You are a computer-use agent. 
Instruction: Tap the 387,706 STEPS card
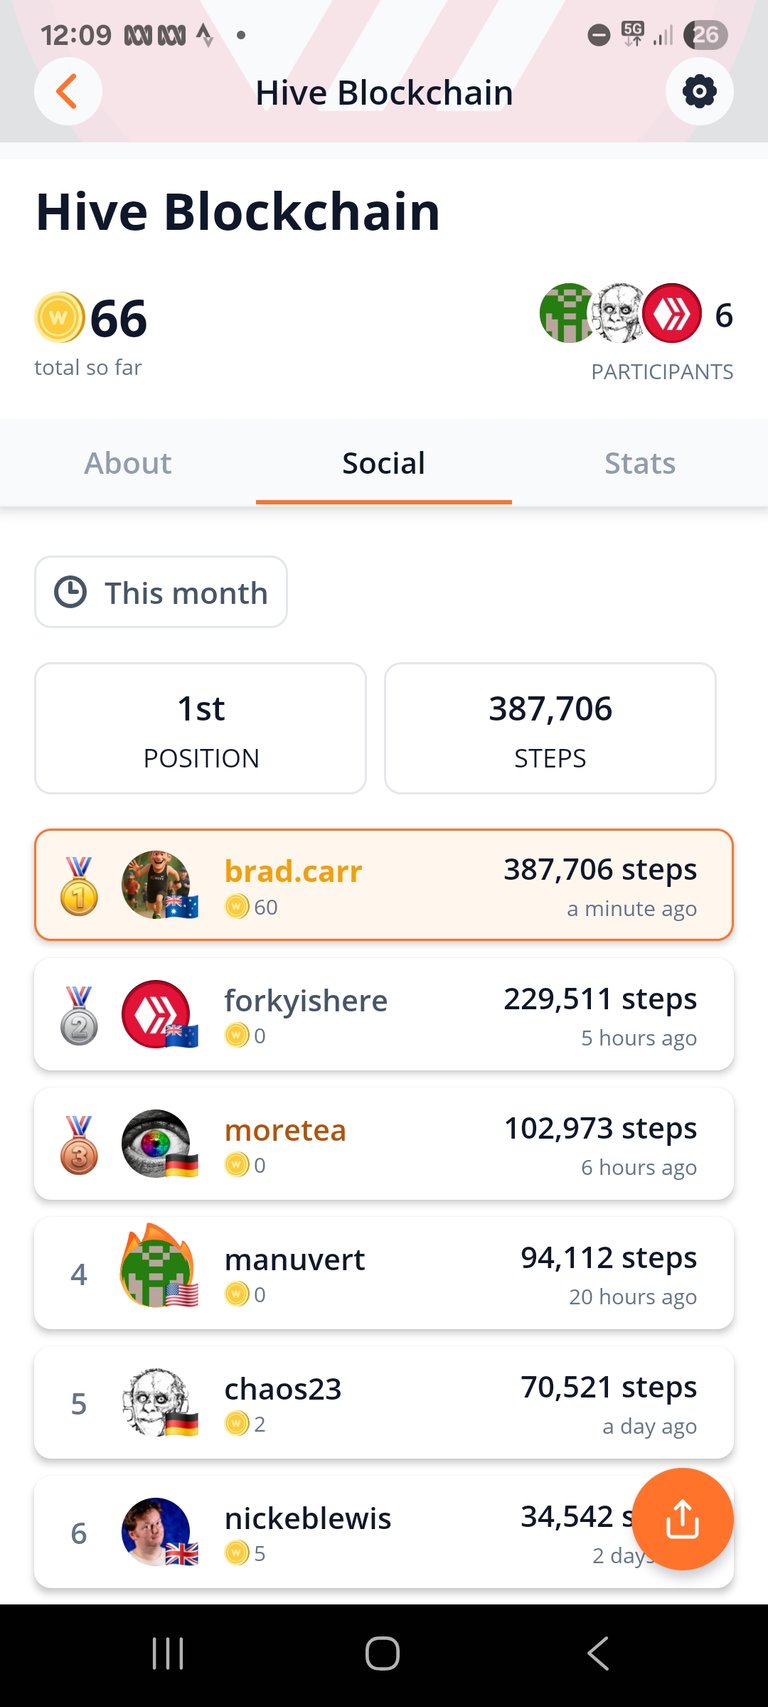coord(550,728)
